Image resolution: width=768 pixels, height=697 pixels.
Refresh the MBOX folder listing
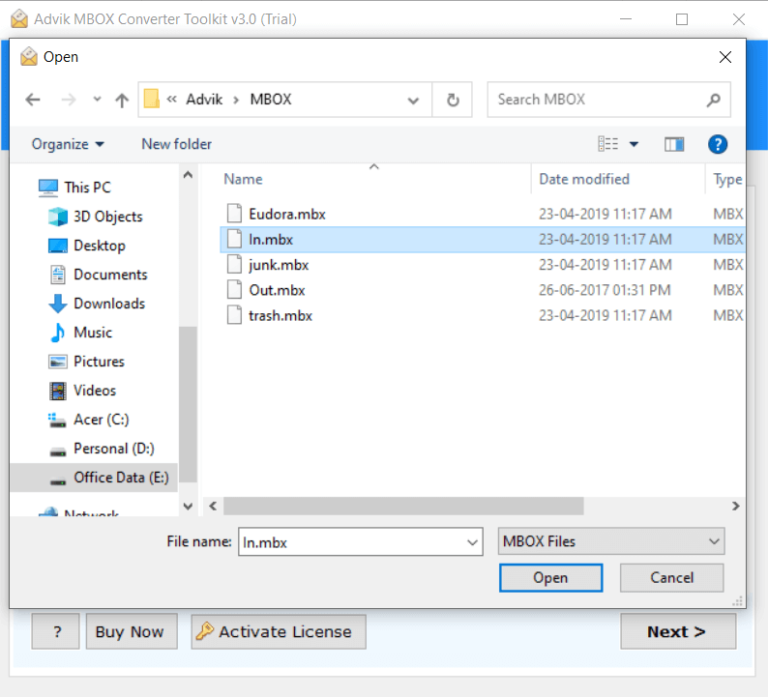[x=453, y=100]
